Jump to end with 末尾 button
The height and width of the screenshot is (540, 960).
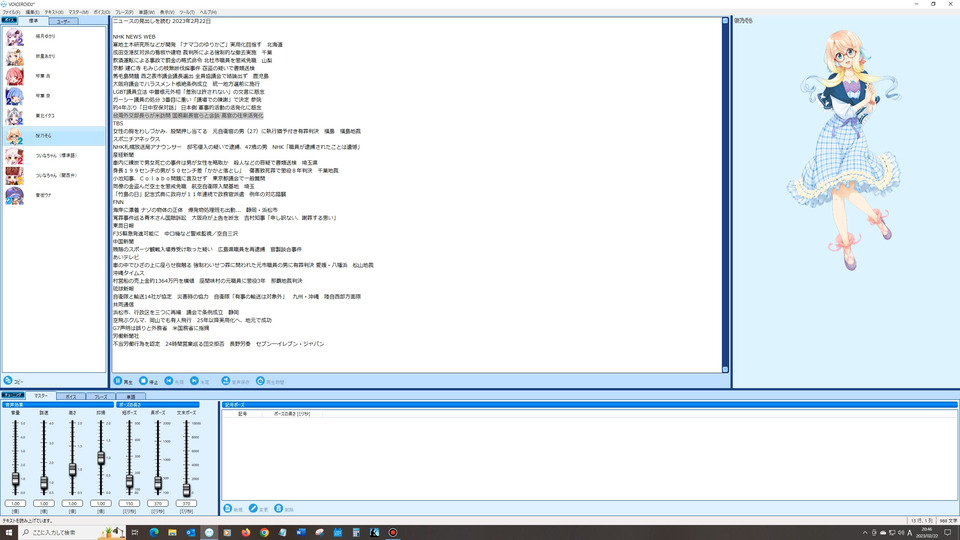pyautogui.click(x=200, y=381)
